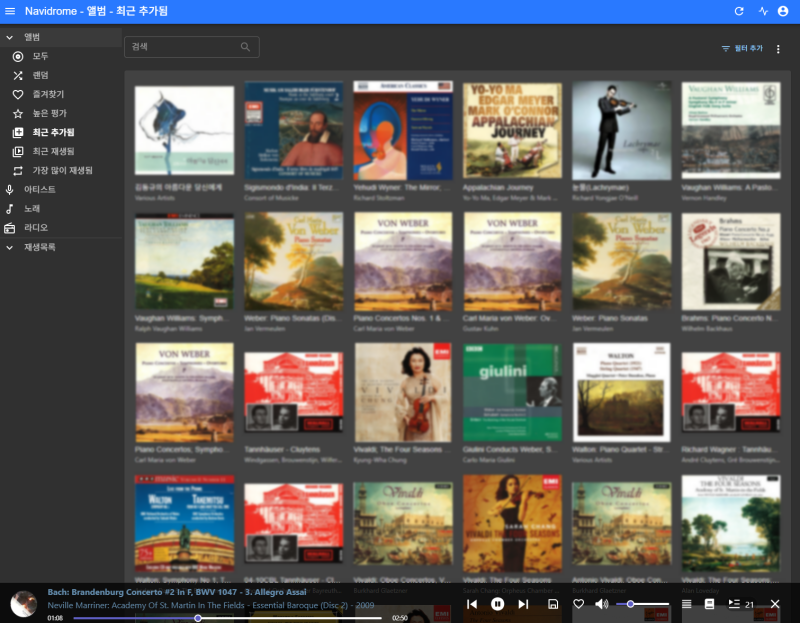
Task: Skip to the next track
Action: pos(523,604)
